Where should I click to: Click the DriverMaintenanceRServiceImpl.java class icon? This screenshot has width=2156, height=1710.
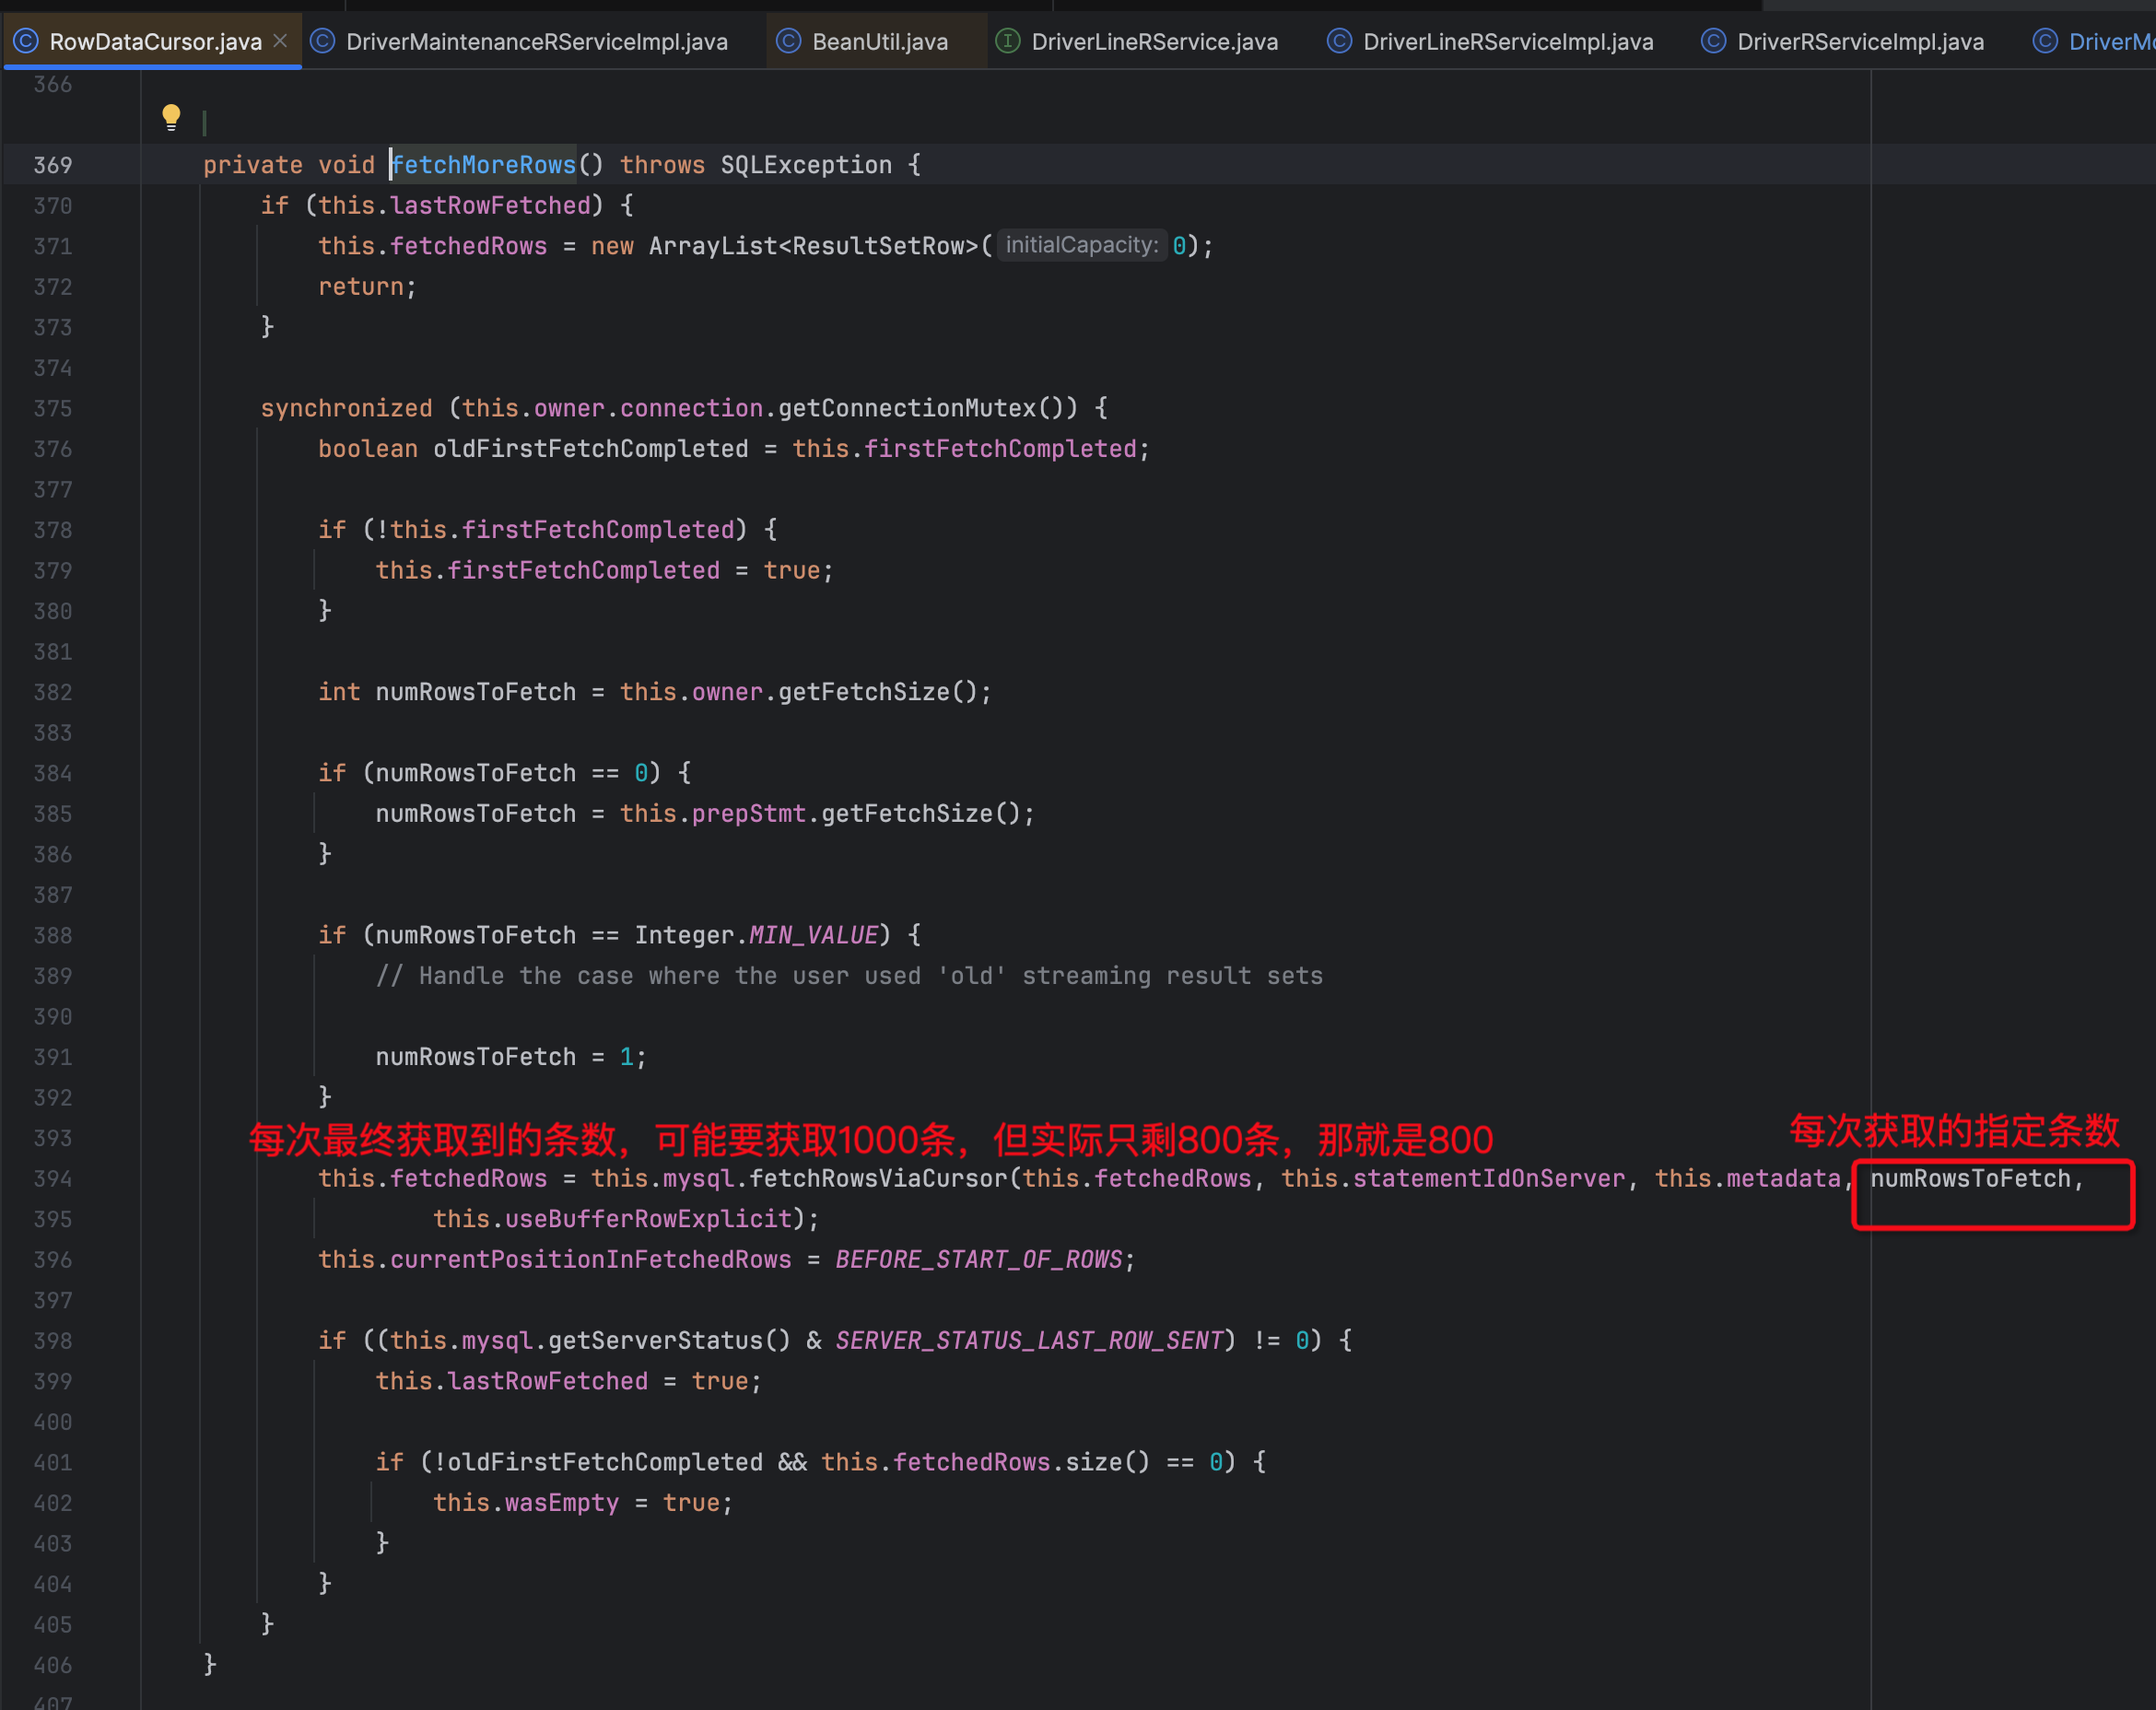coord(322,41)
